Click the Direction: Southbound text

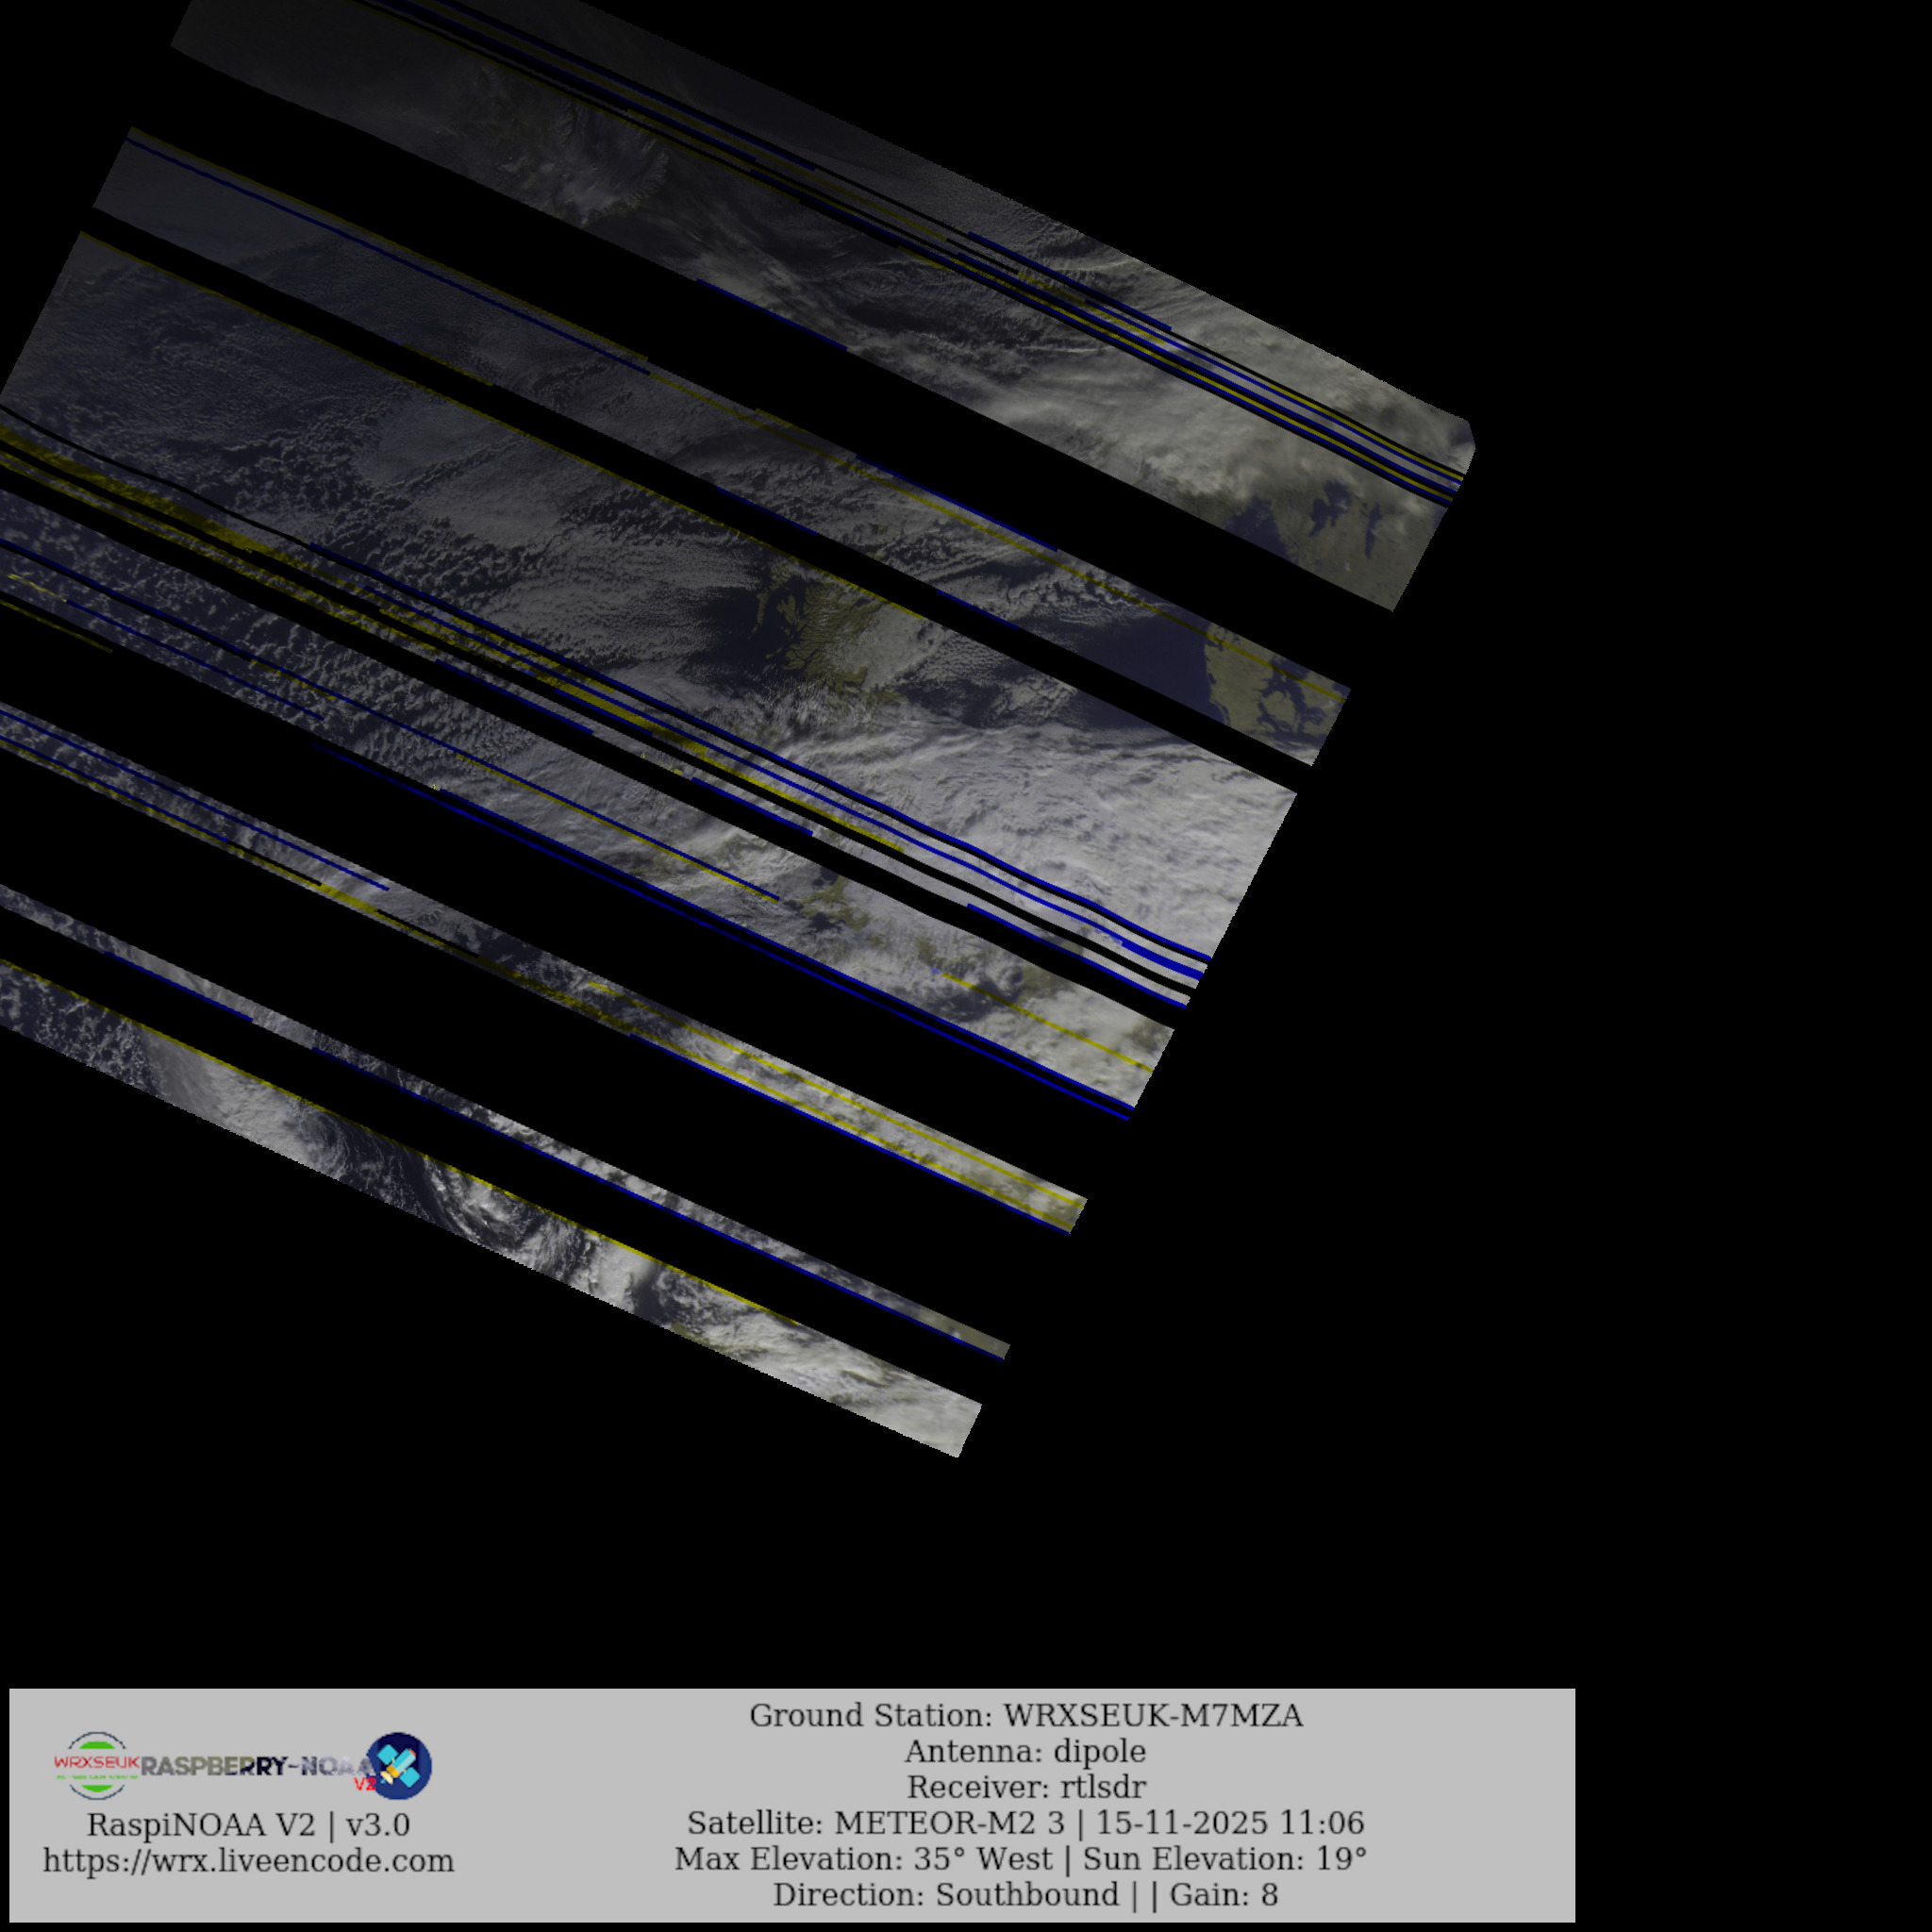coord(945,1895)
